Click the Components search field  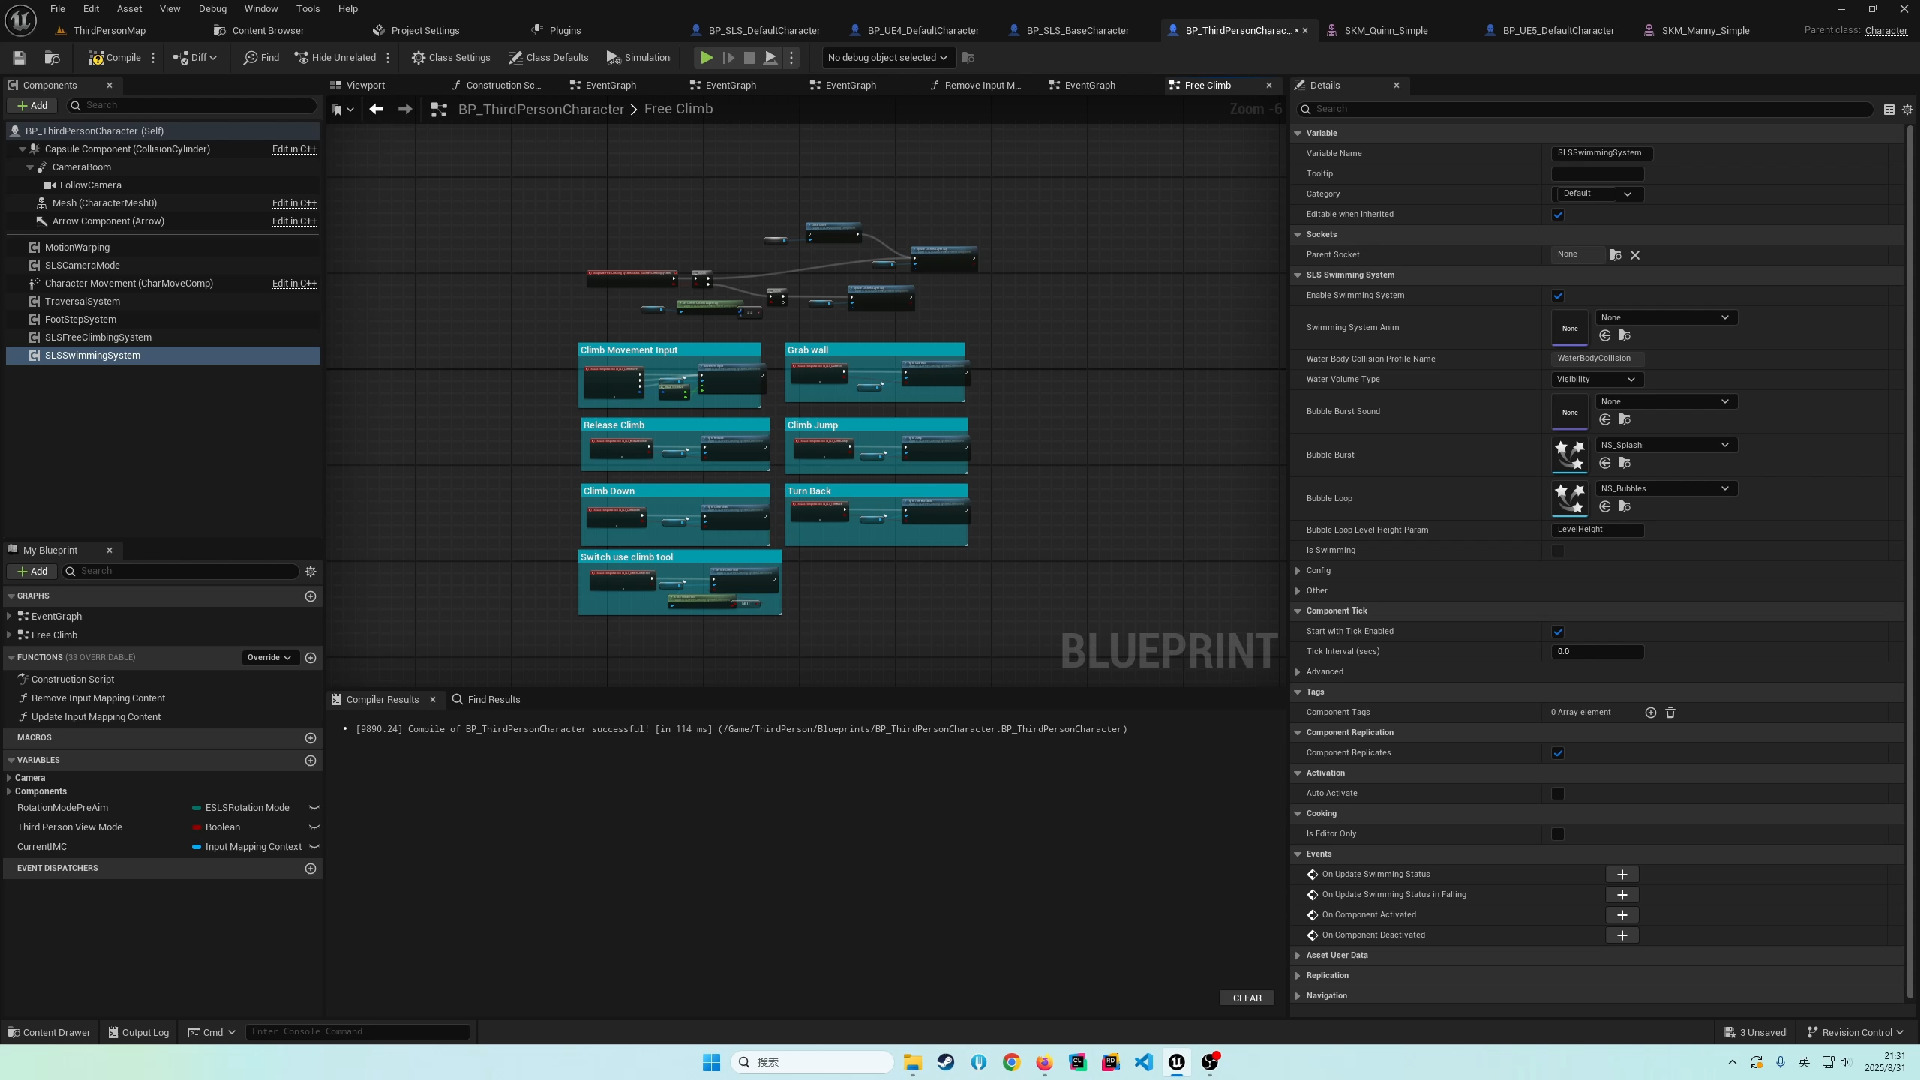(192, 105)
